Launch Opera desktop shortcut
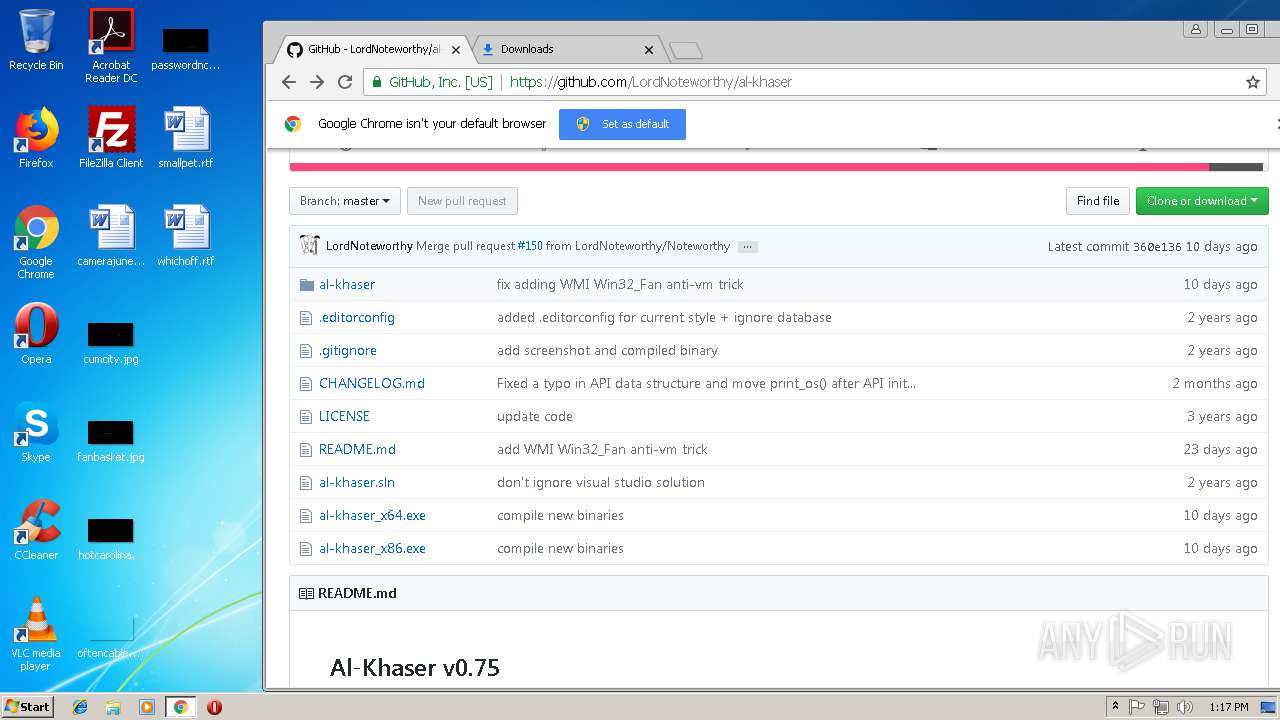Viewport: 1280px width, 720px height. pyautogui.click(x=36, y=334)
